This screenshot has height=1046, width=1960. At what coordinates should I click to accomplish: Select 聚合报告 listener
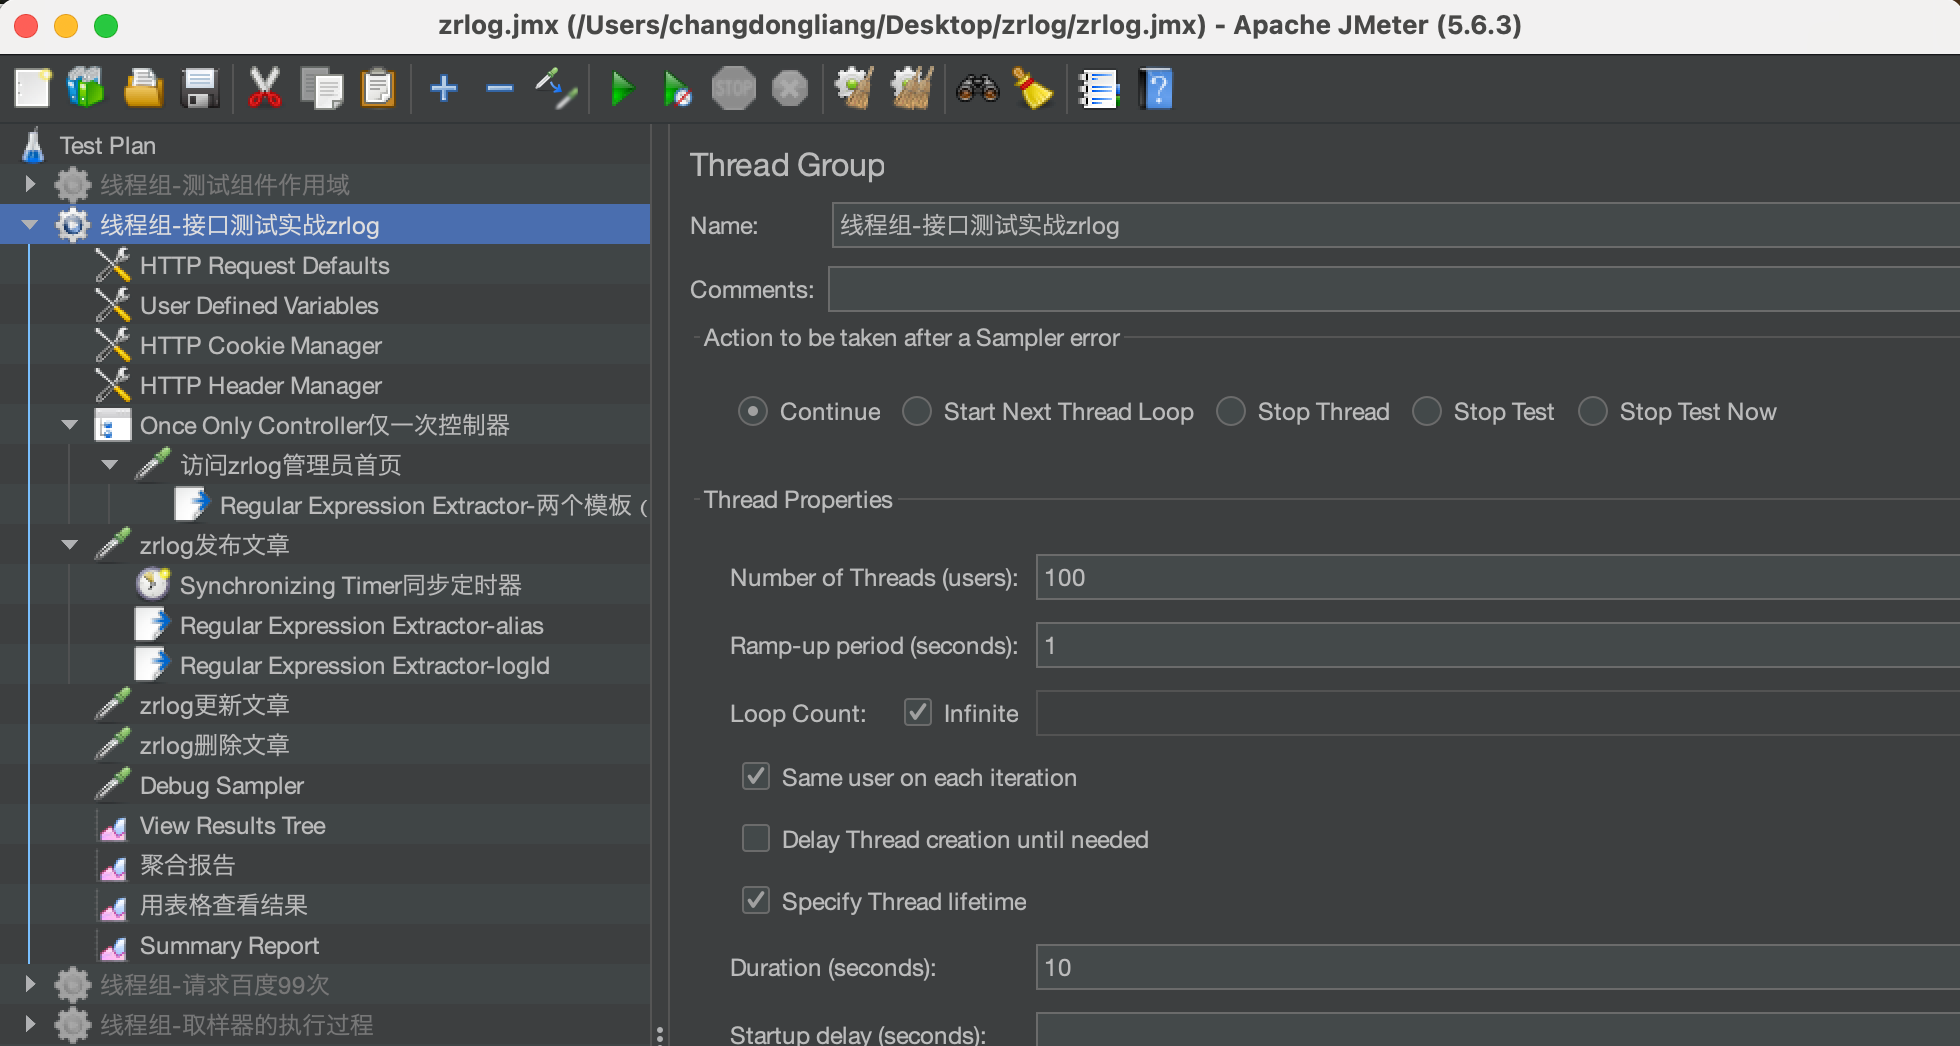[187, 865]
